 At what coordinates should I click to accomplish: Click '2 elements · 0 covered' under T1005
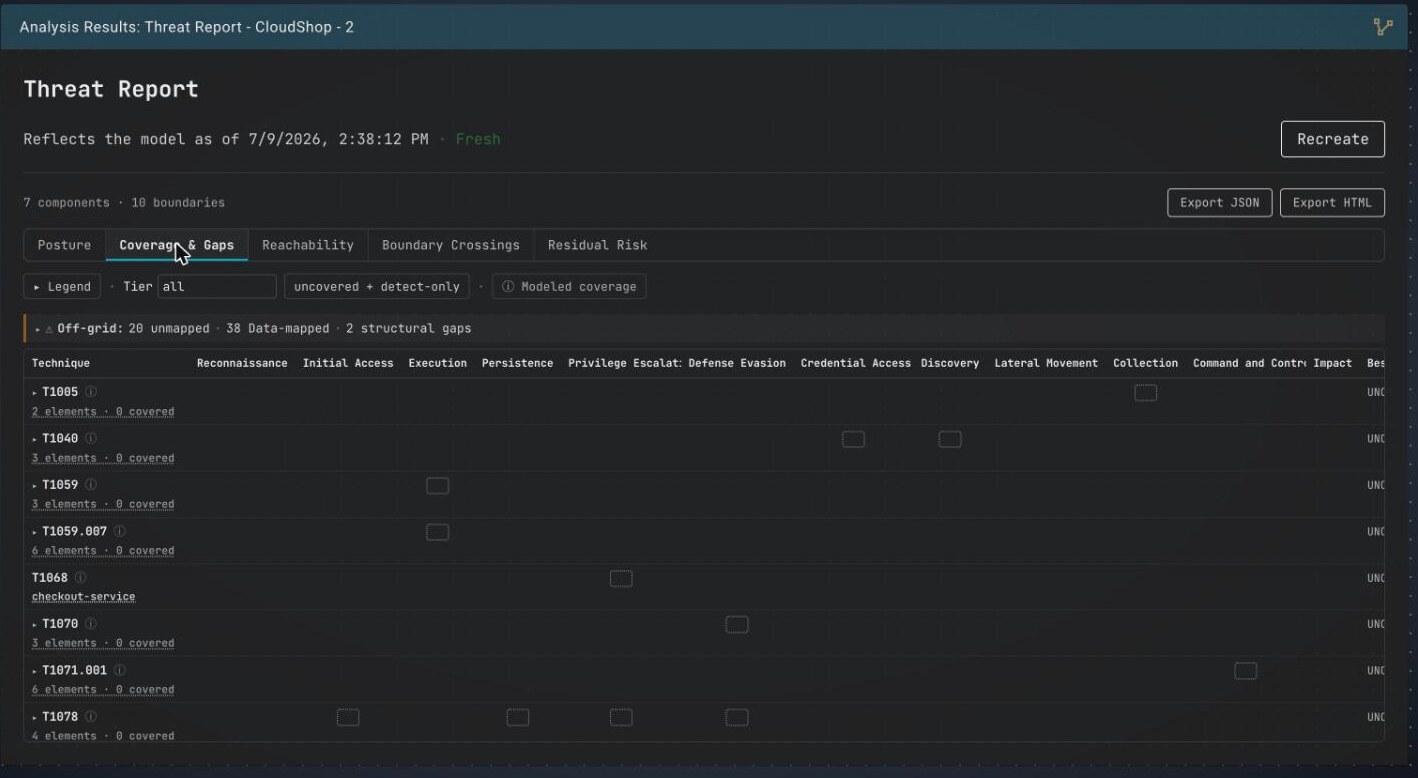pos(103,412)
